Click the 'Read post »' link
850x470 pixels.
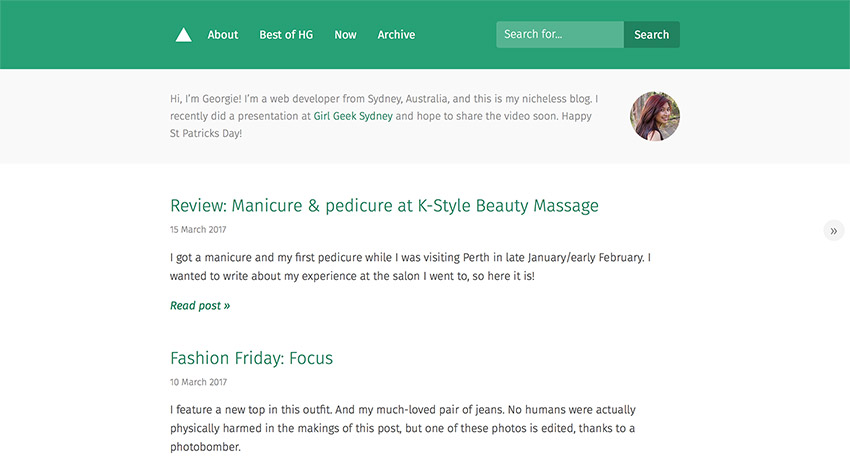pos(200,306)
